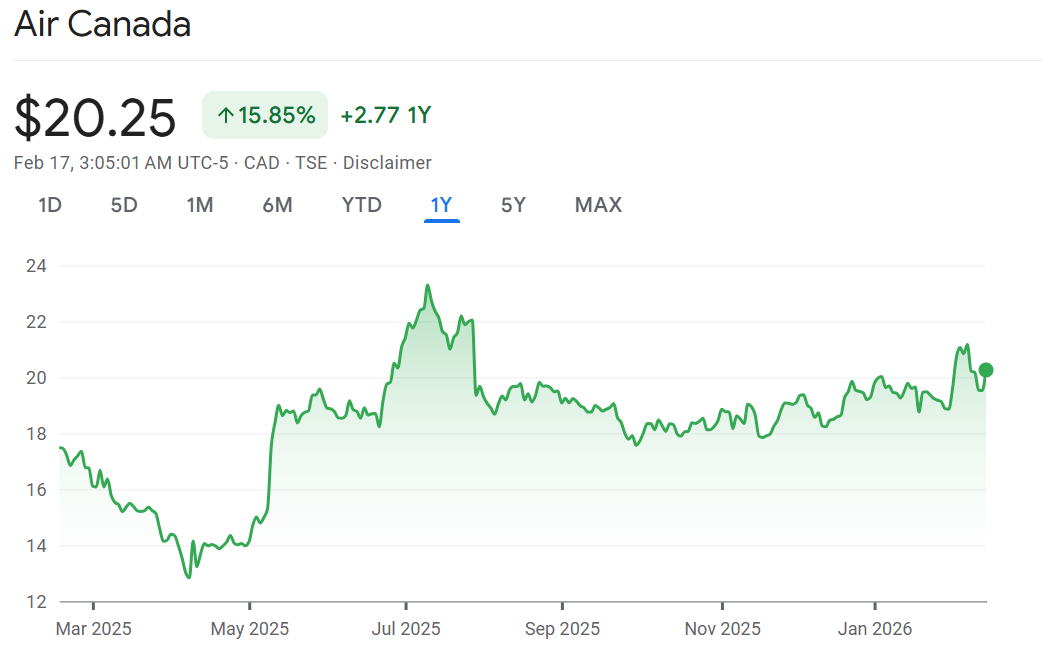Click the +2.77 1Y change text
The height and width of the screenshot is (658, 1042).
(385, 115)
